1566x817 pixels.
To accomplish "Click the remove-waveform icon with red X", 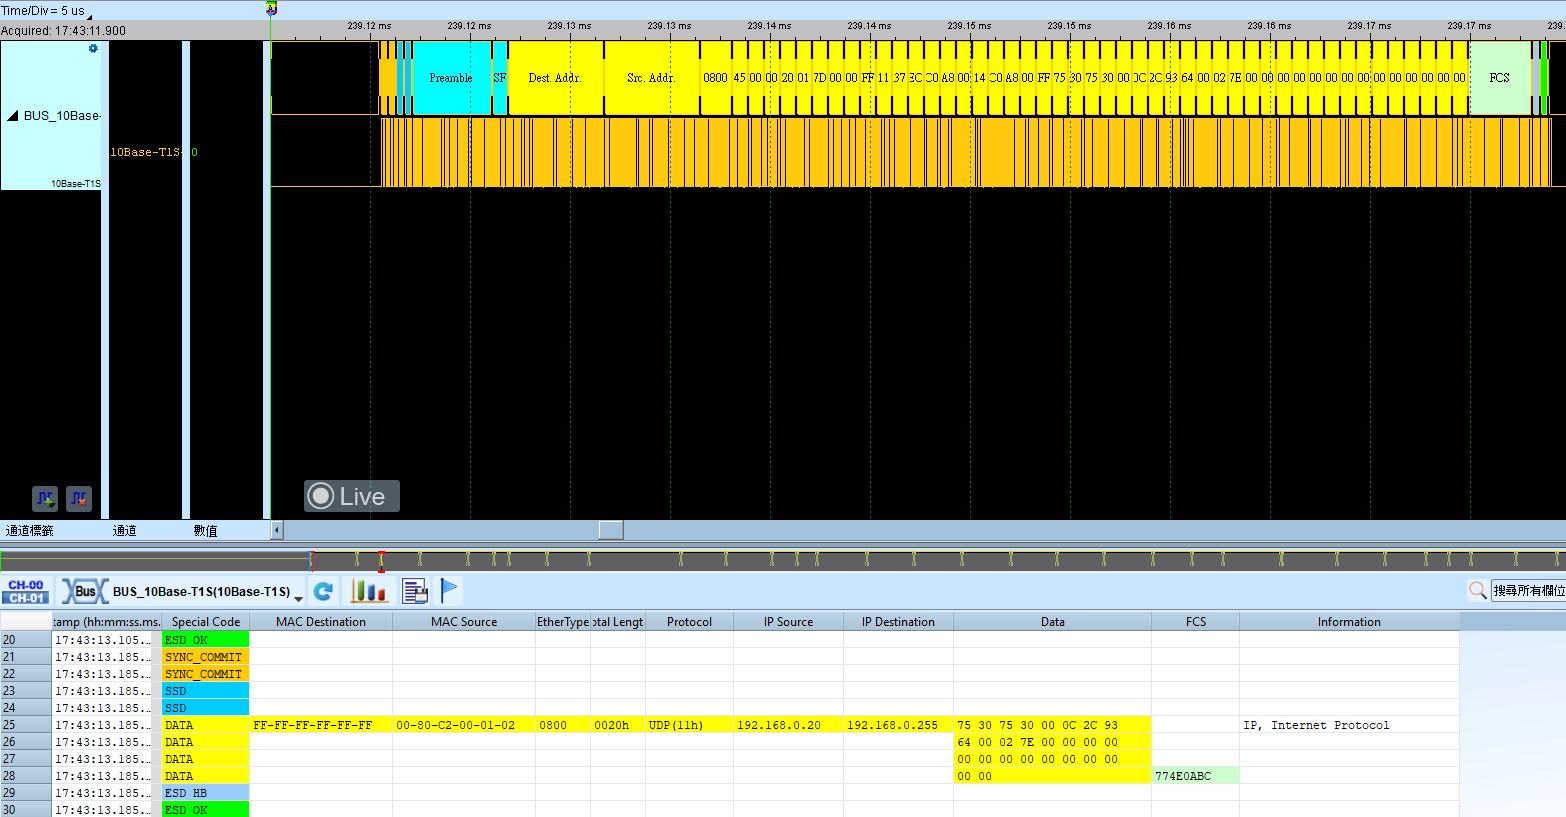I will [79, 498].
